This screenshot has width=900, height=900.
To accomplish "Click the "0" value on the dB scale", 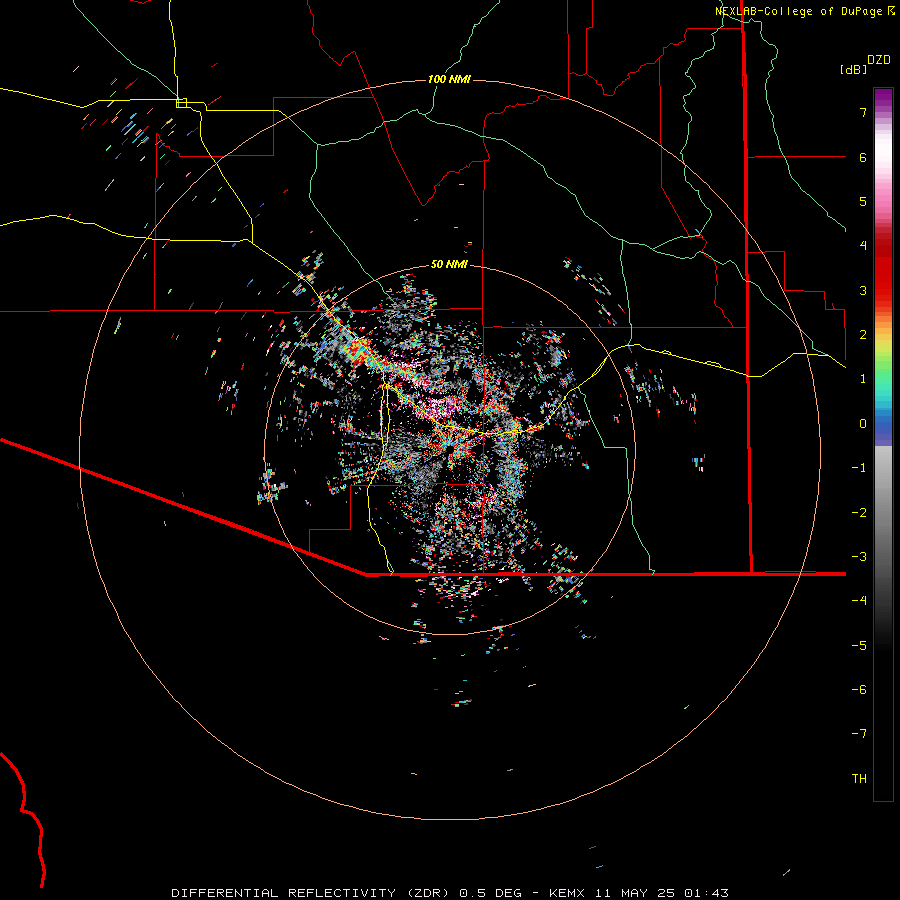I will (863, 424).
